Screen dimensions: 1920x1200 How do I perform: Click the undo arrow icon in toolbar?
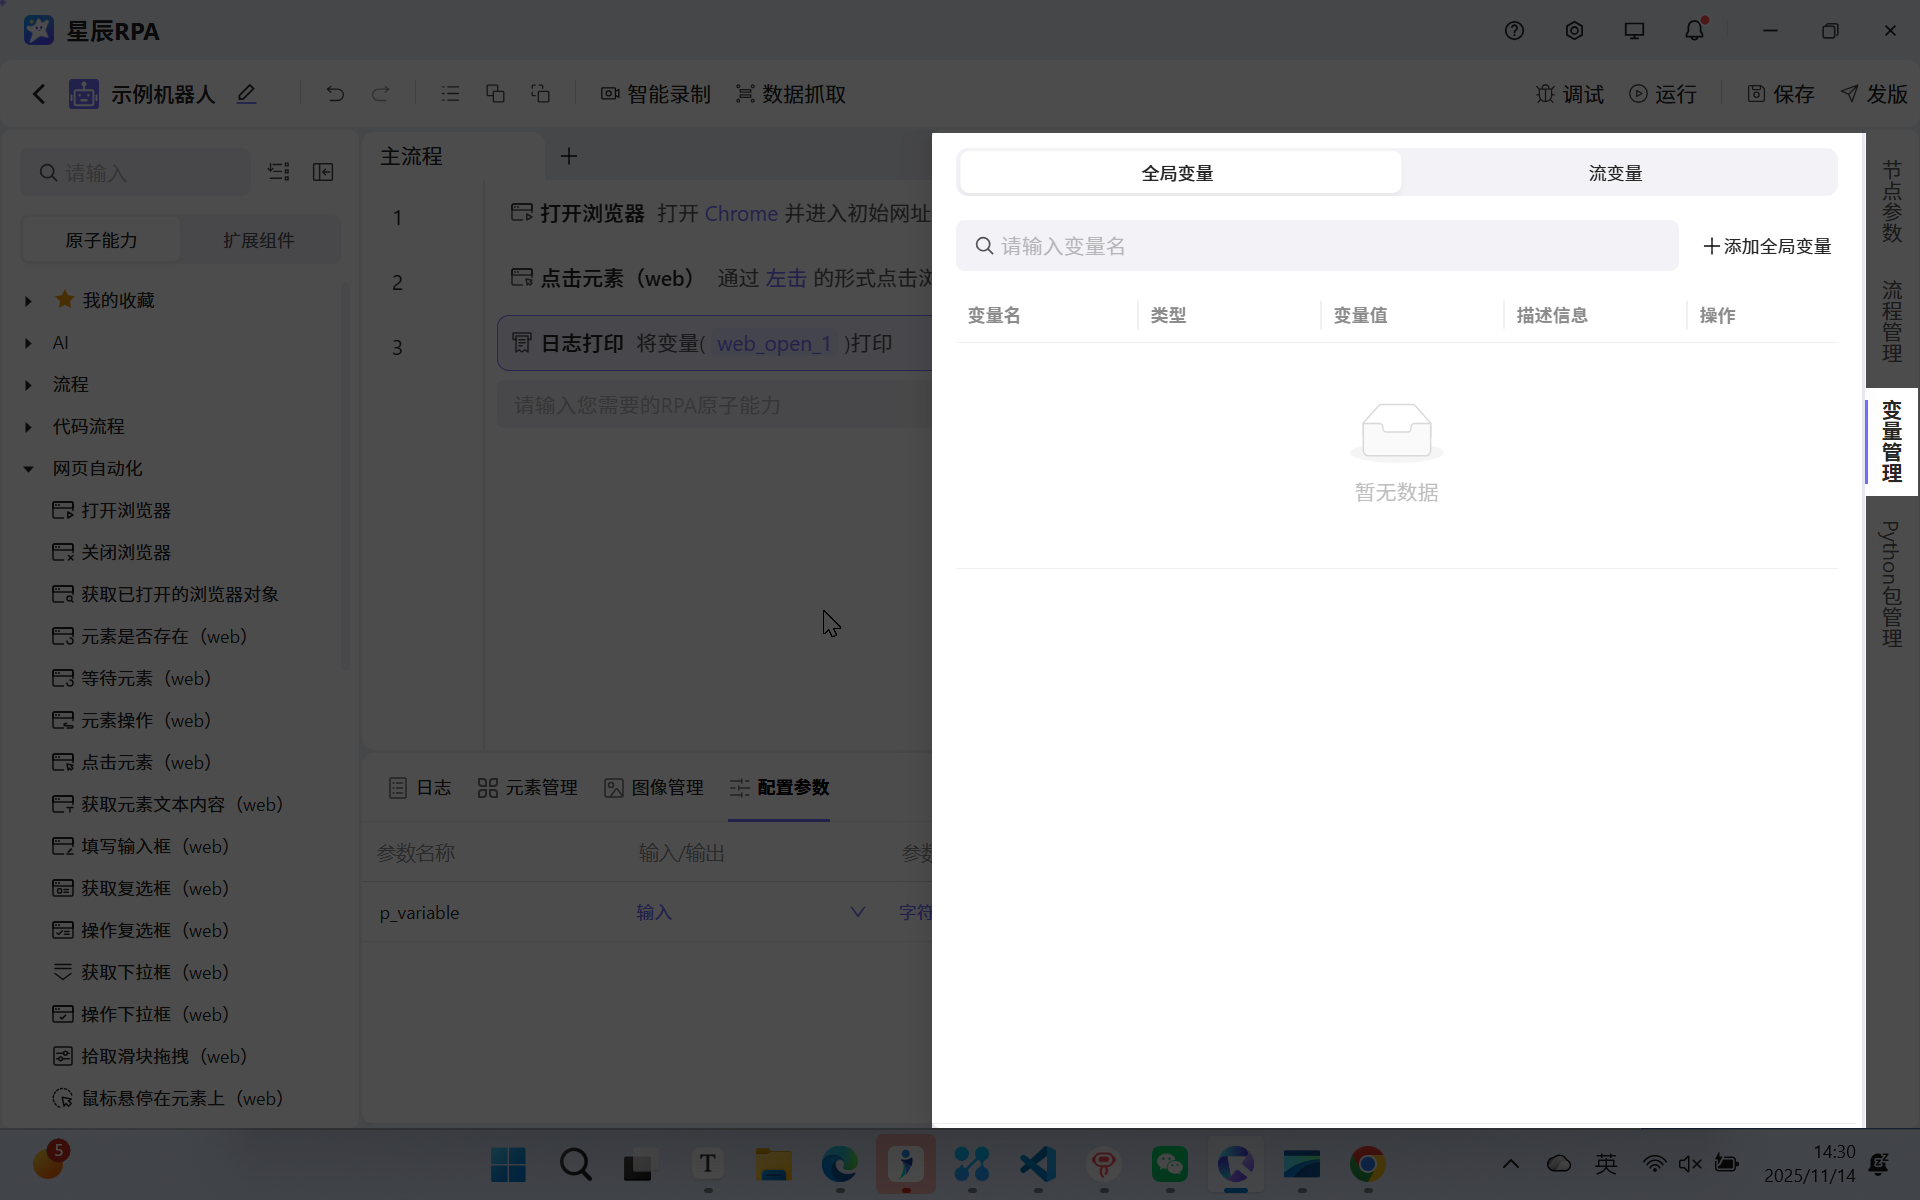[x=335, y=94]
